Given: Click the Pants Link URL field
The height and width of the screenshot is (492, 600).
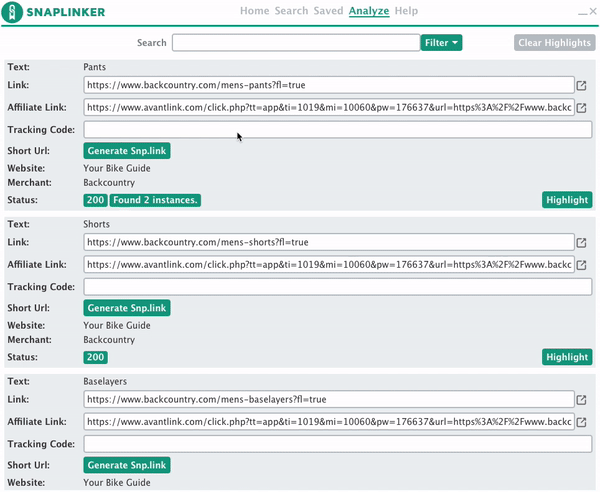Looking at the screenshot, I should pyautogui.click(x=329, y=85).
